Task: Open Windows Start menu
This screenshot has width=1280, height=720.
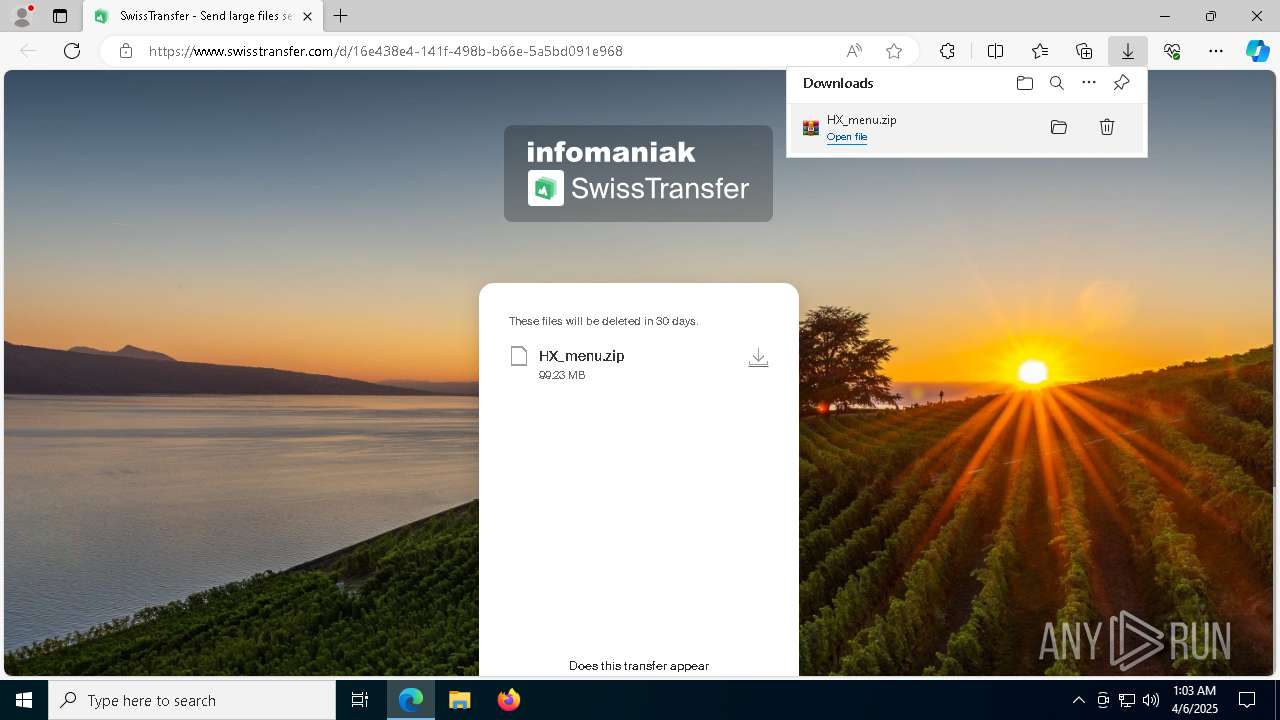Action: pyautogui.click(x=24, y=700)
